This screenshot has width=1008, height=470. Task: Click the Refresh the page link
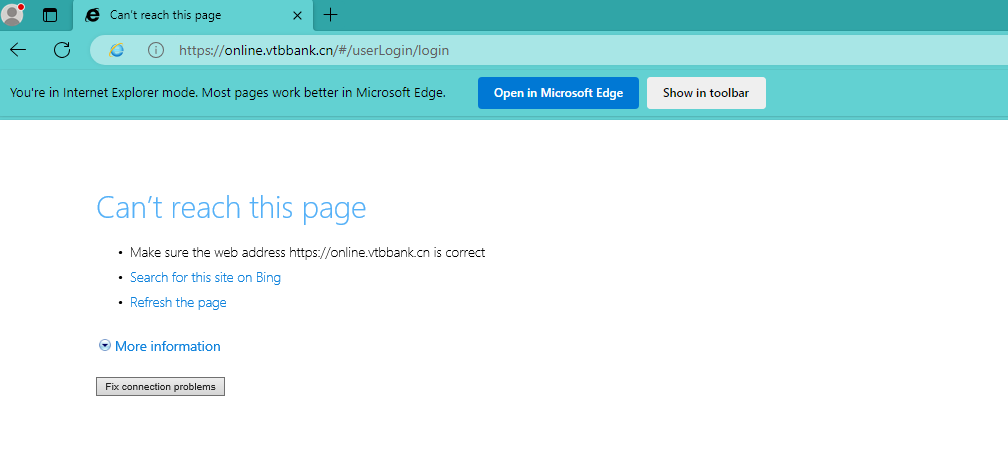(x=178, y=302)
